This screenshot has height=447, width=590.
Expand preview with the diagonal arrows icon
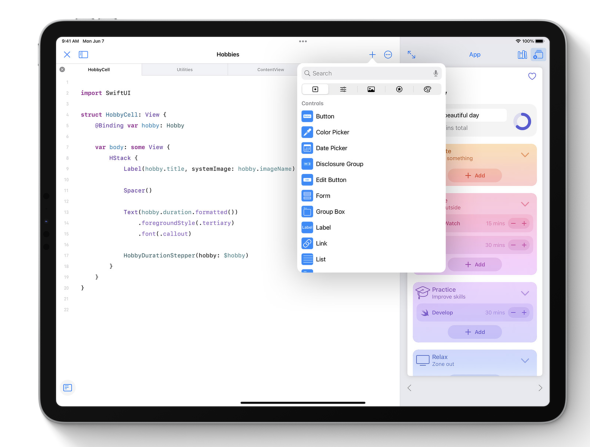[x=411, y=55]
